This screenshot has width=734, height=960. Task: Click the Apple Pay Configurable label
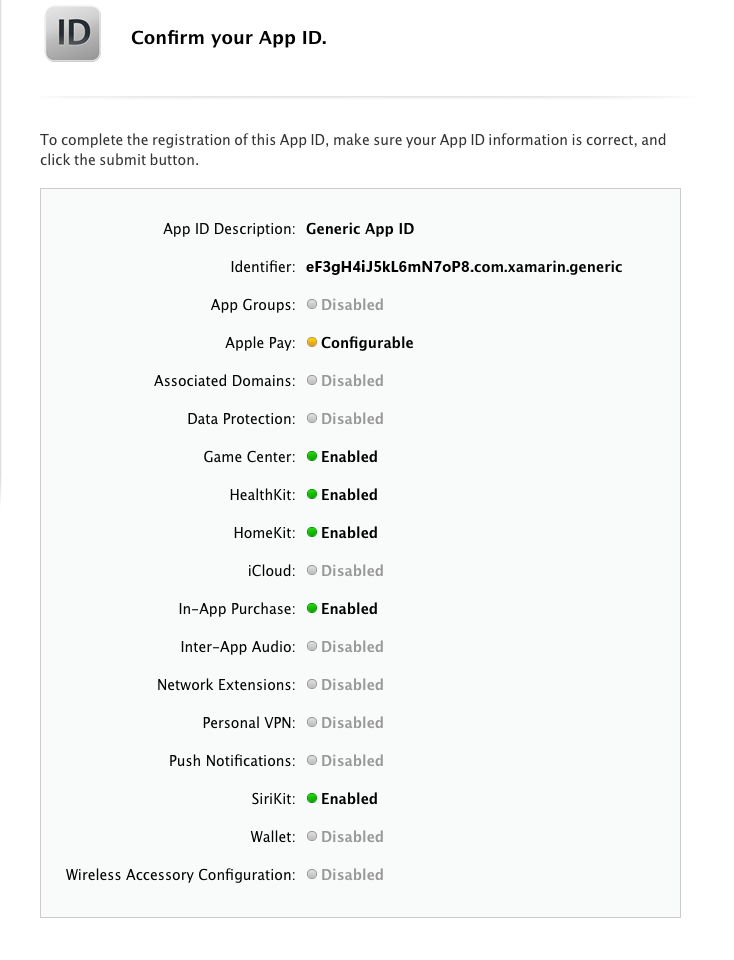coord(367,342)
